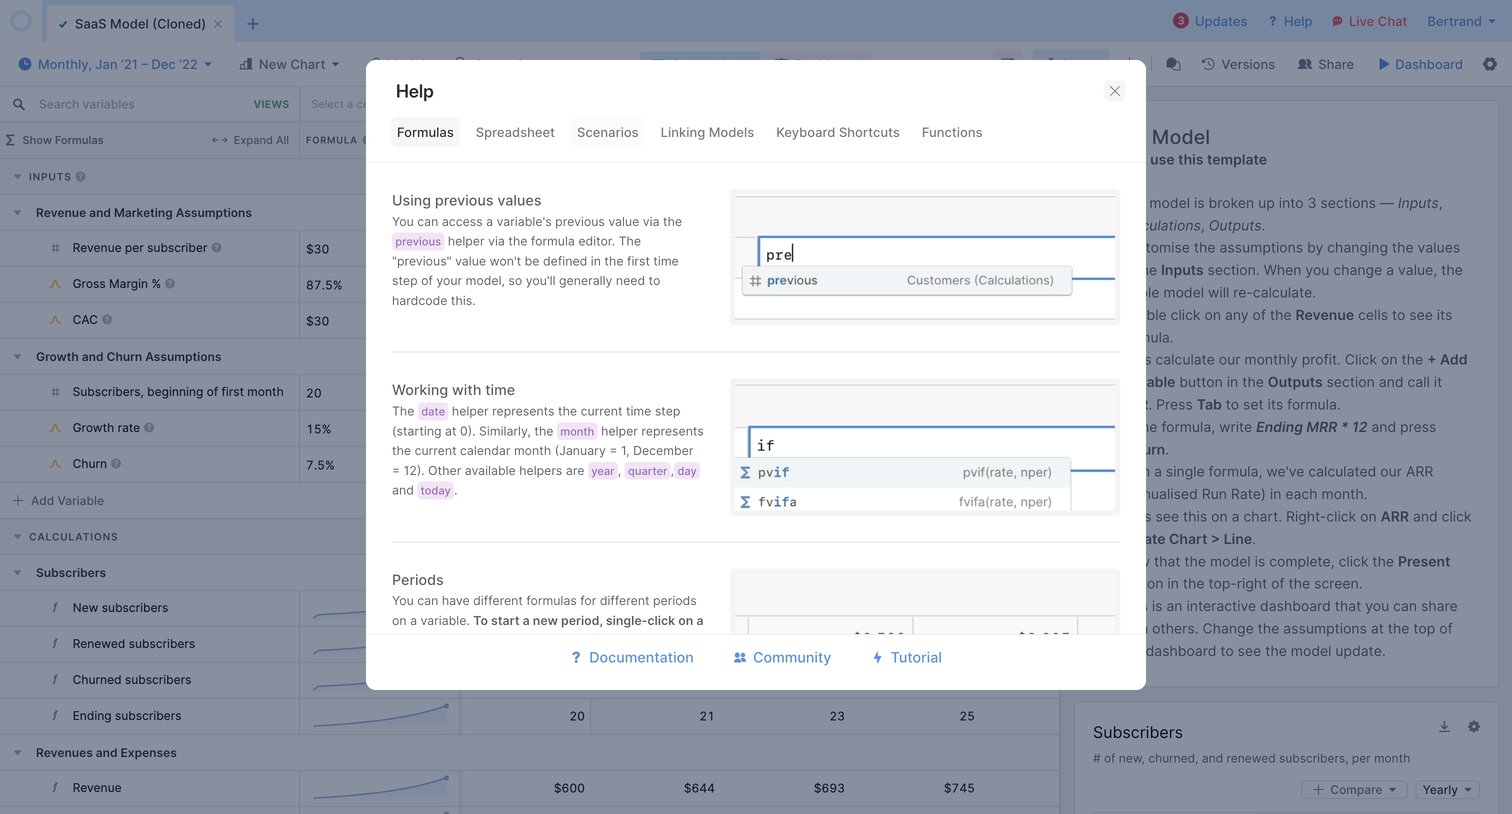
Task: Collapse the CALCULATIONS section
Action: (x=17, y=537)
